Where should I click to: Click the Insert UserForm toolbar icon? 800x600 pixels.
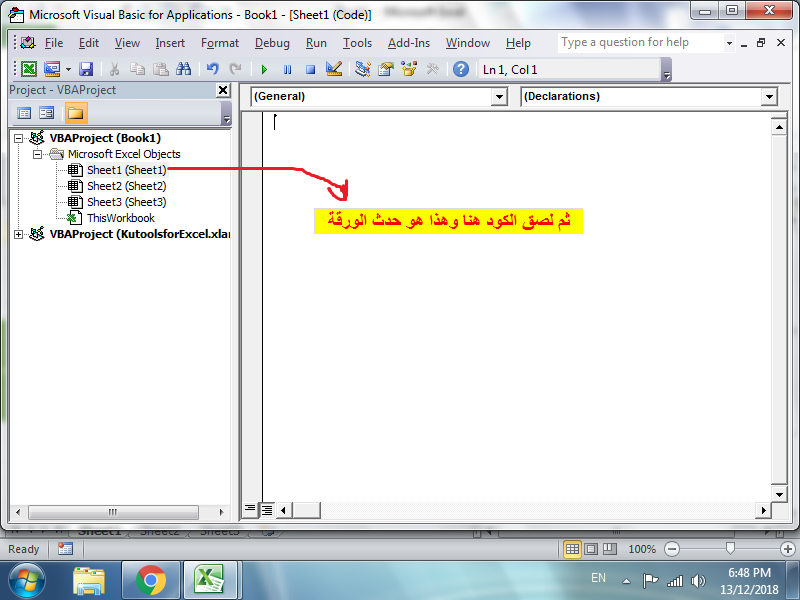(52, 69)
